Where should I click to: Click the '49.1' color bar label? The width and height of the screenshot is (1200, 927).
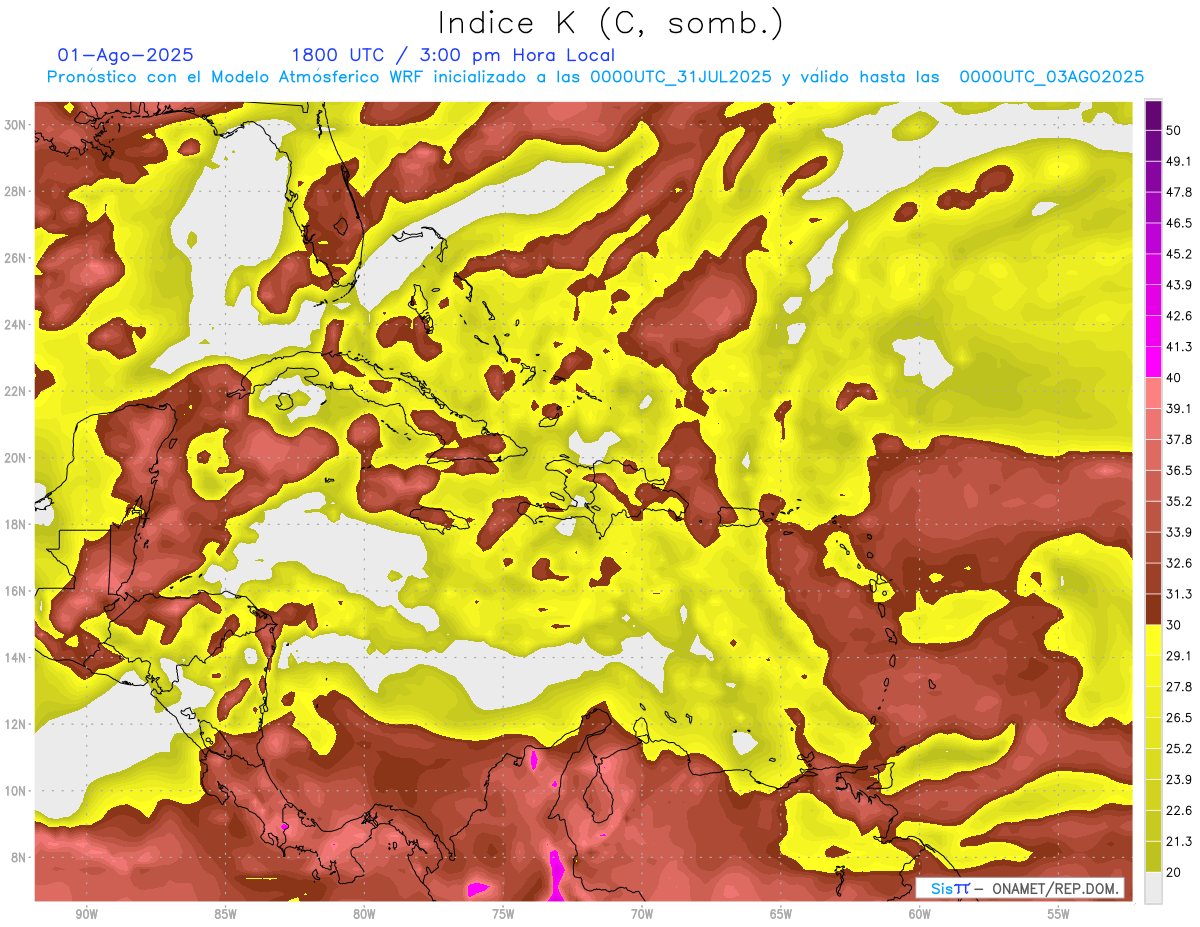click(1179, 161)
